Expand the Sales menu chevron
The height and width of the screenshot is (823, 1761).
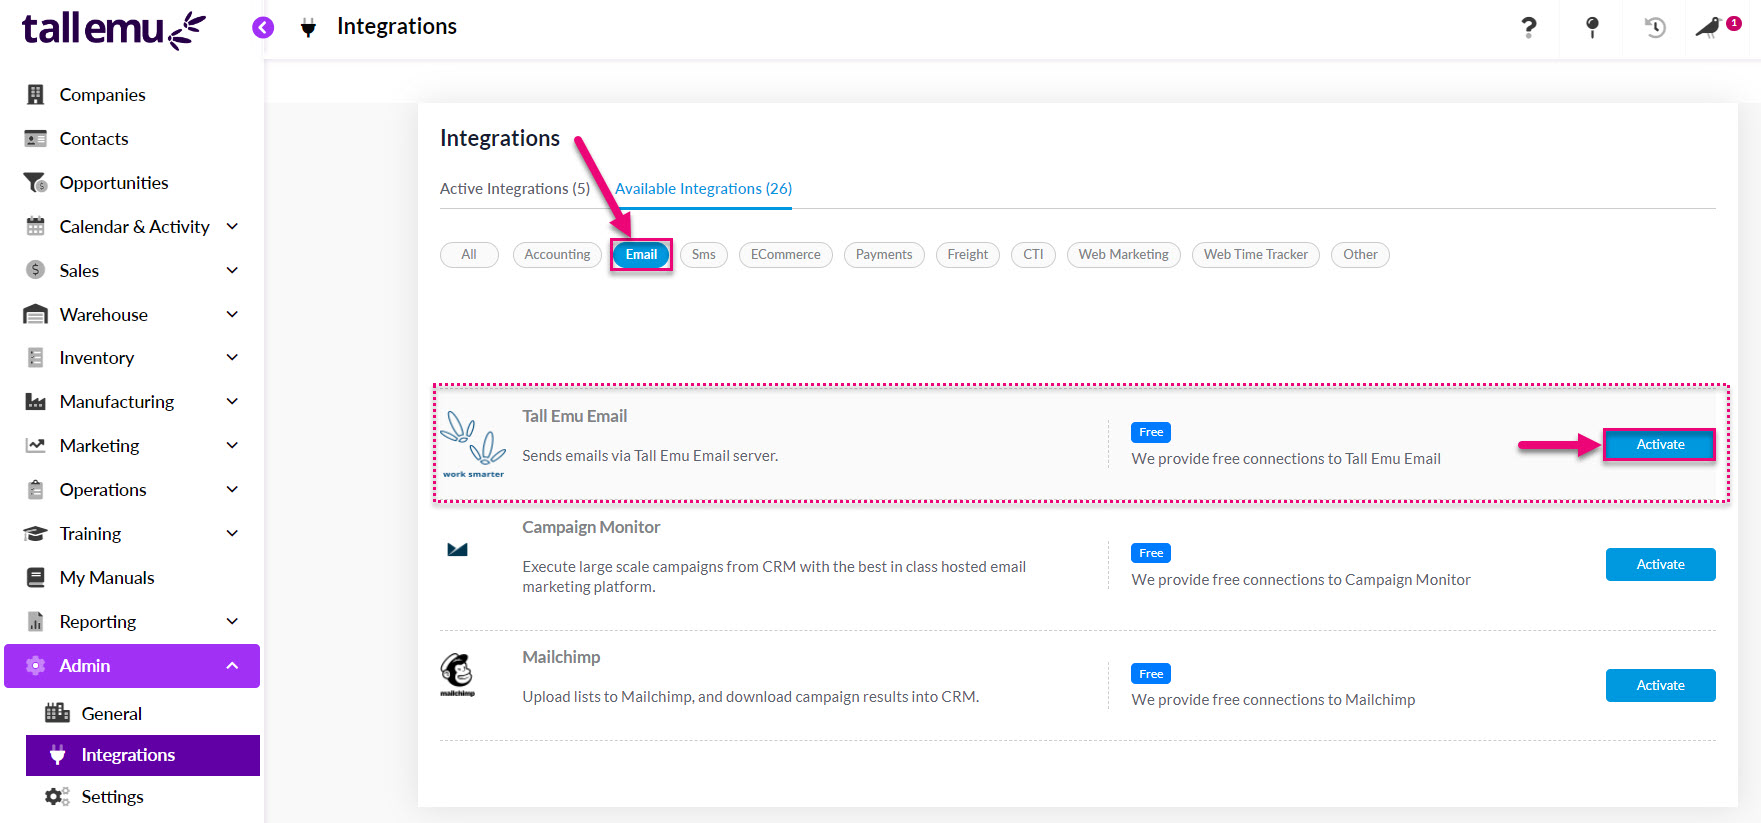[x=232, y=270]
